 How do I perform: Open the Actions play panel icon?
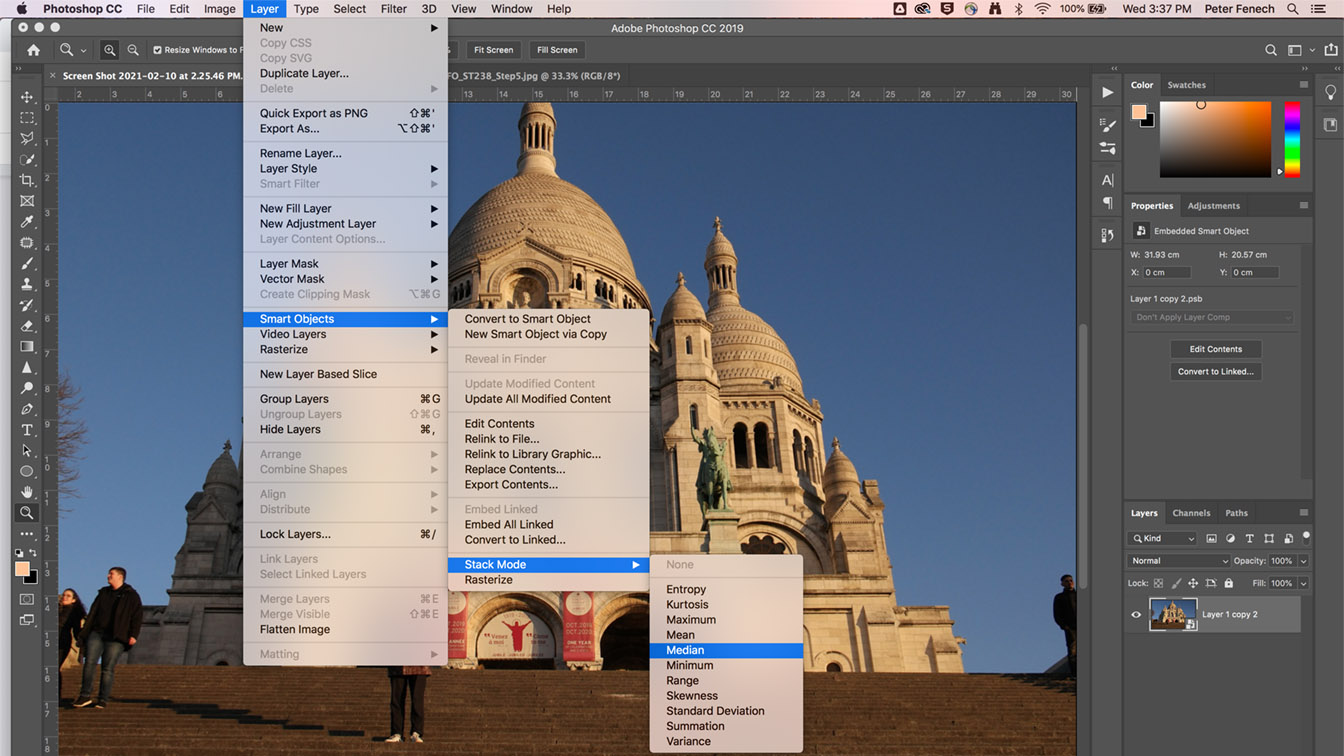(x=1107, y=92)
